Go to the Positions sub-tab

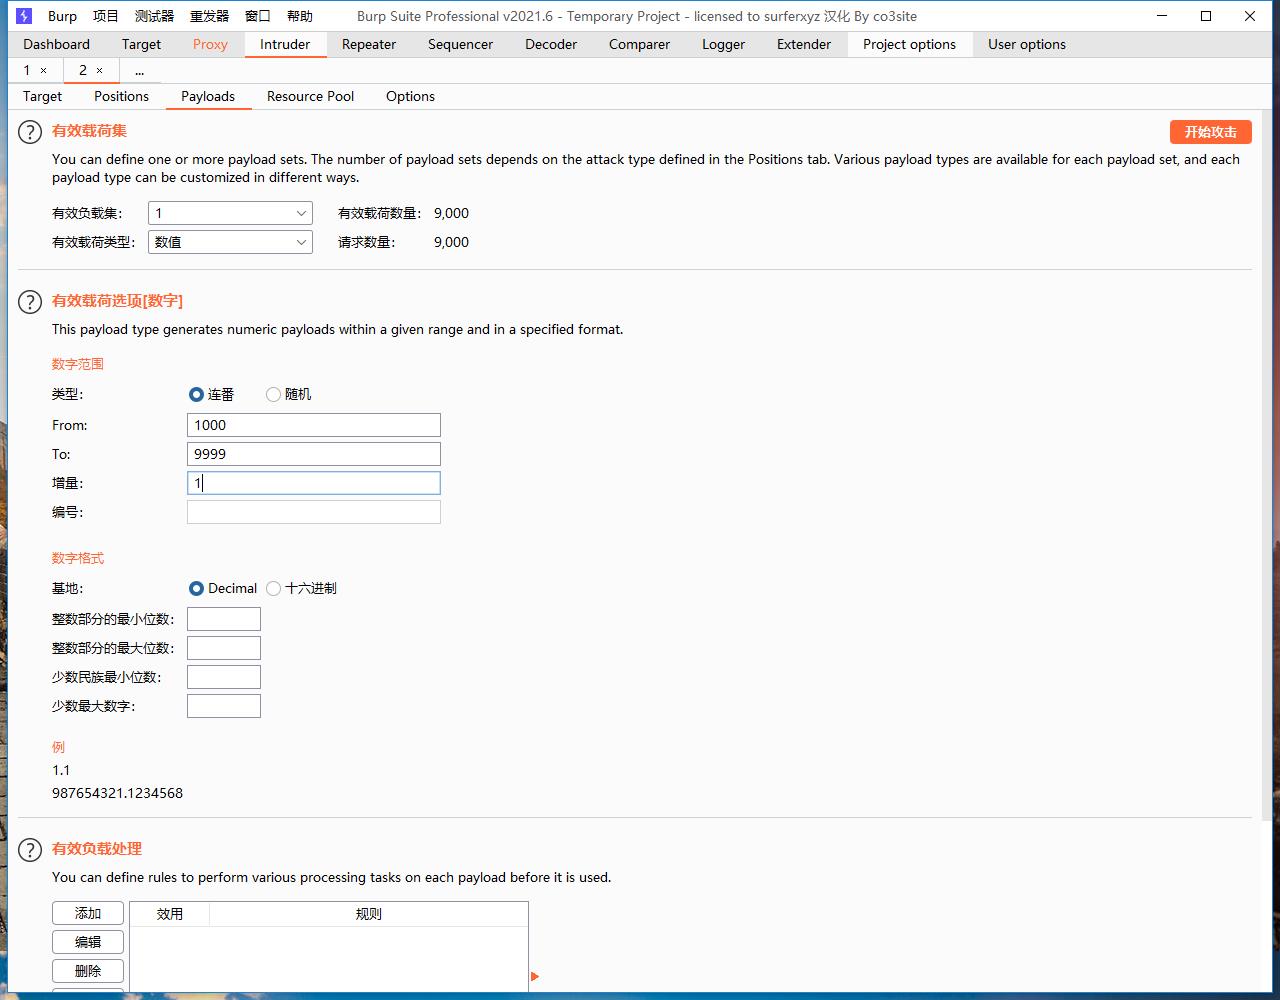pos(121,96)
